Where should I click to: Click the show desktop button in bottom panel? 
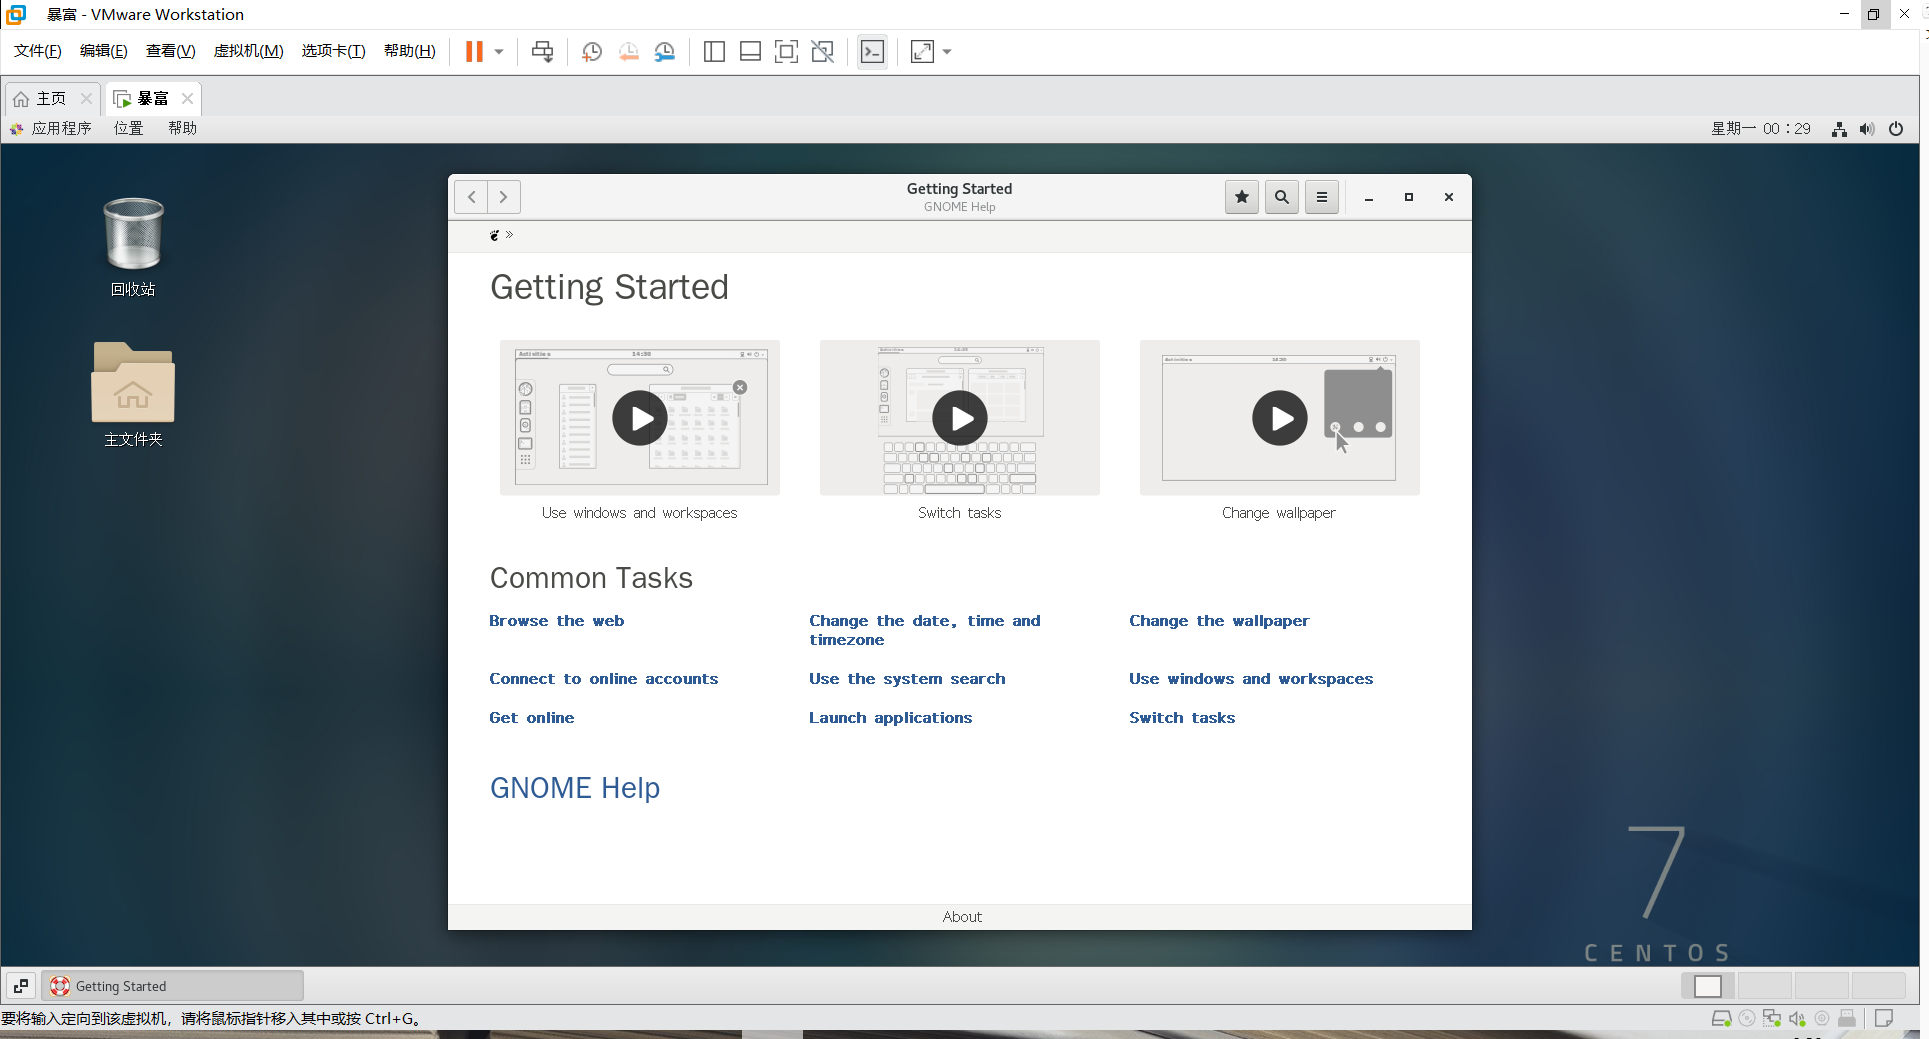pyautogui.click(x=21, y=986)
